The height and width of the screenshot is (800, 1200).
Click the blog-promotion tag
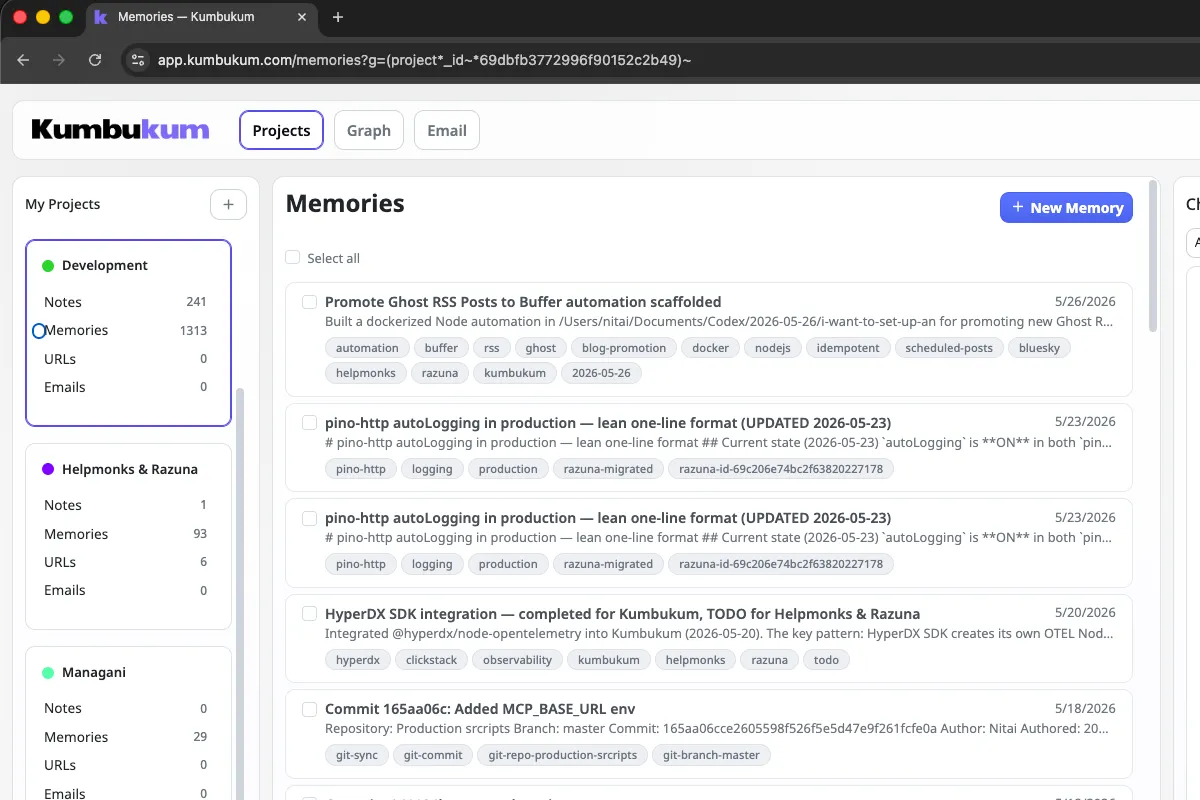tap(624, 348)
